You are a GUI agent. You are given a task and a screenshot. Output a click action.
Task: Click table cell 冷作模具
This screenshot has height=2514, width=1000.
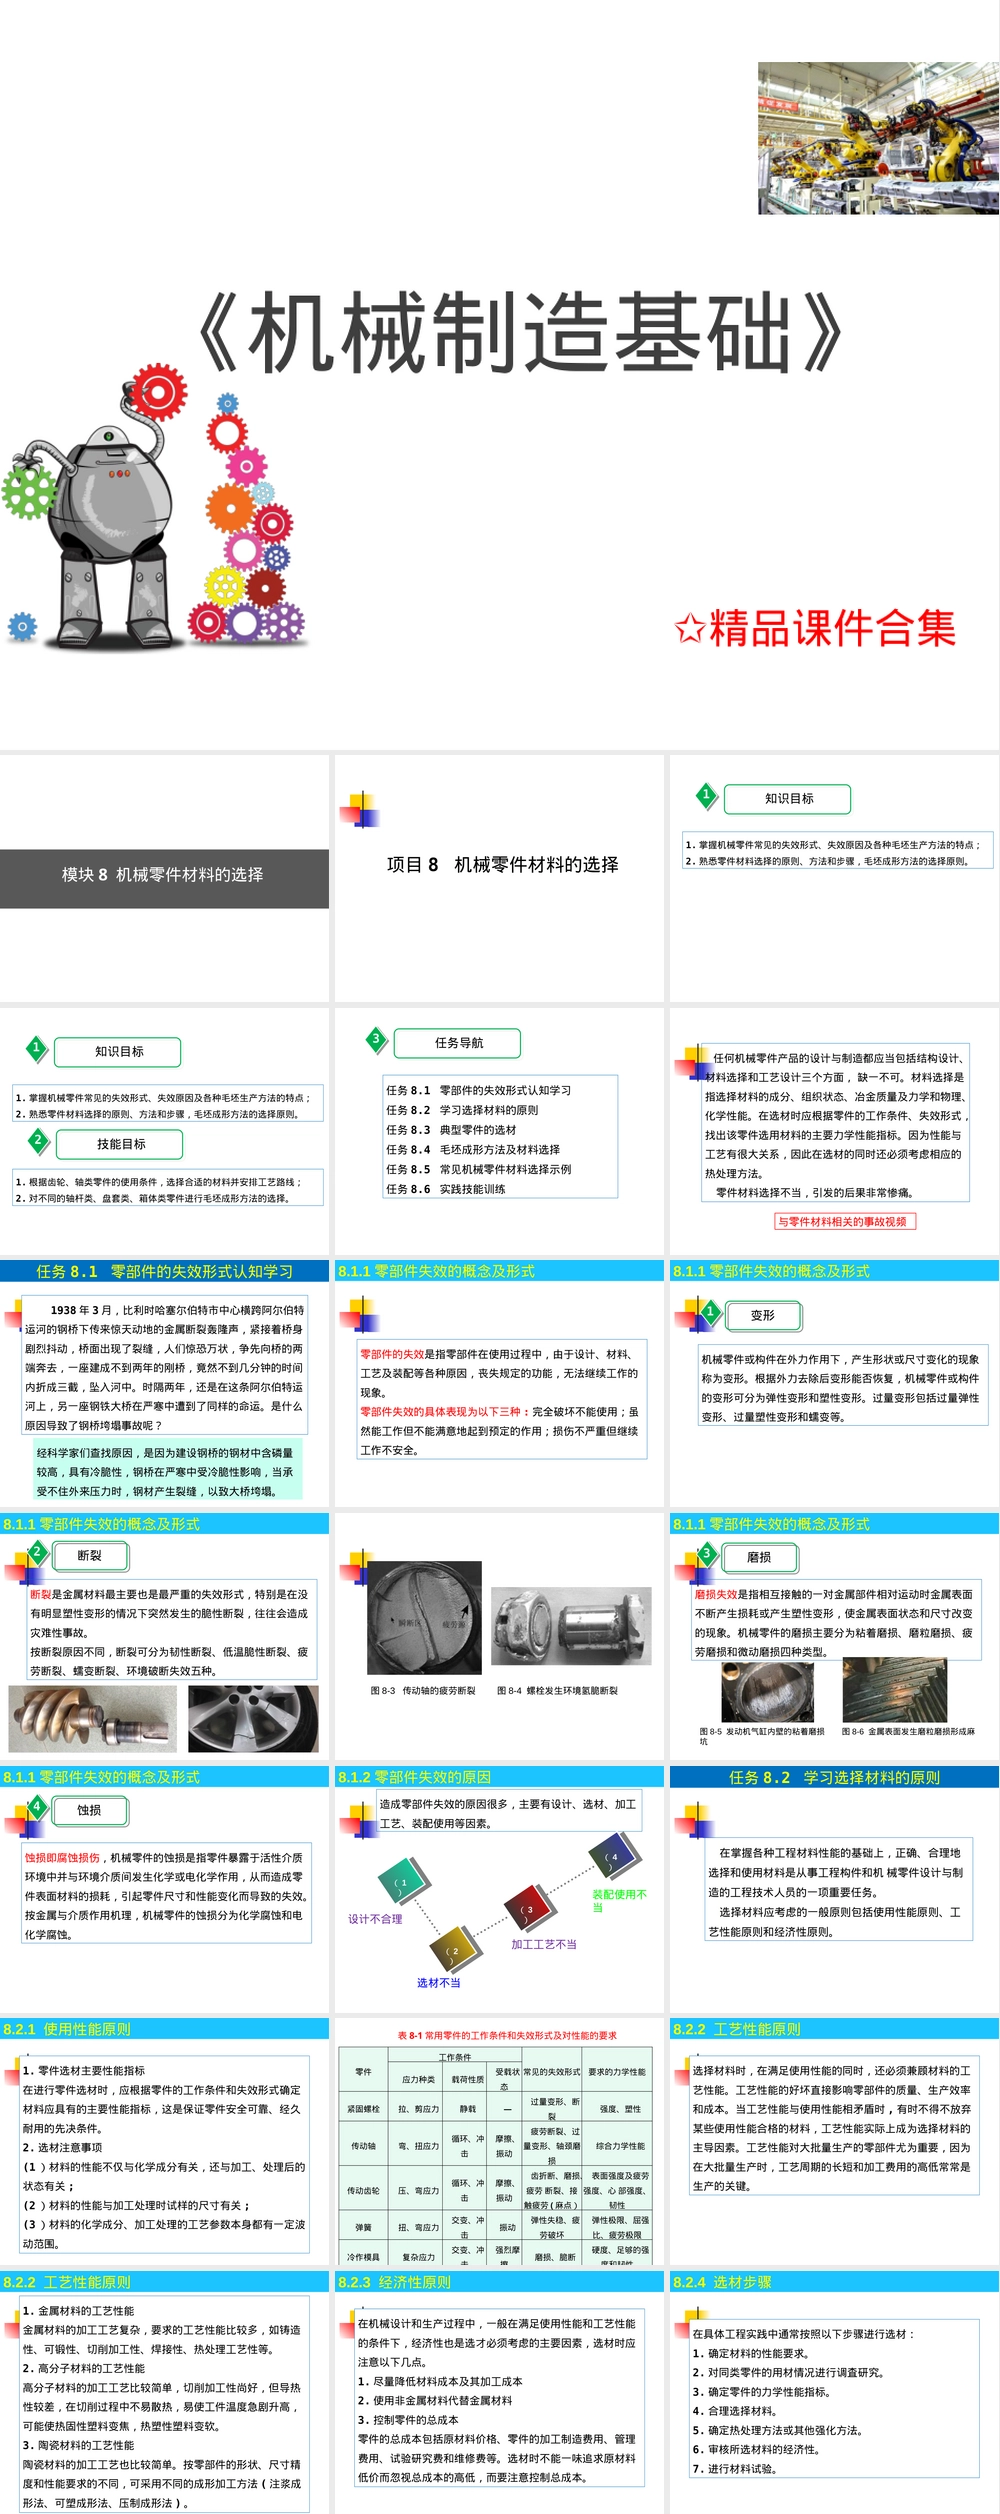click(x=363, y=2257)
